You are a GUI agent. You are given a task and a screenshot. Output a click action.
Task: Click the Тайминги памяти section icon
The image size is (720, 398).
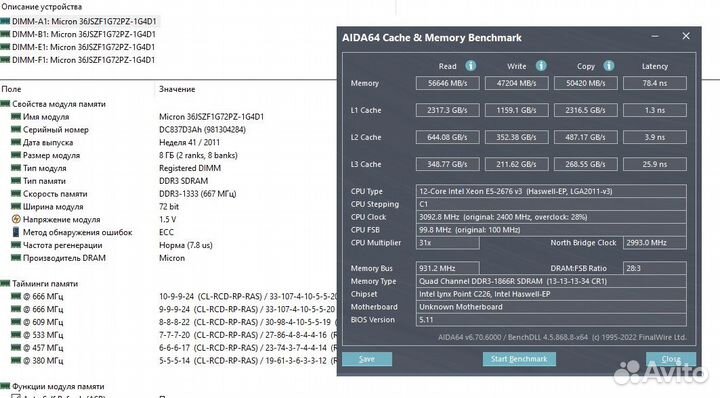[6, 283]
